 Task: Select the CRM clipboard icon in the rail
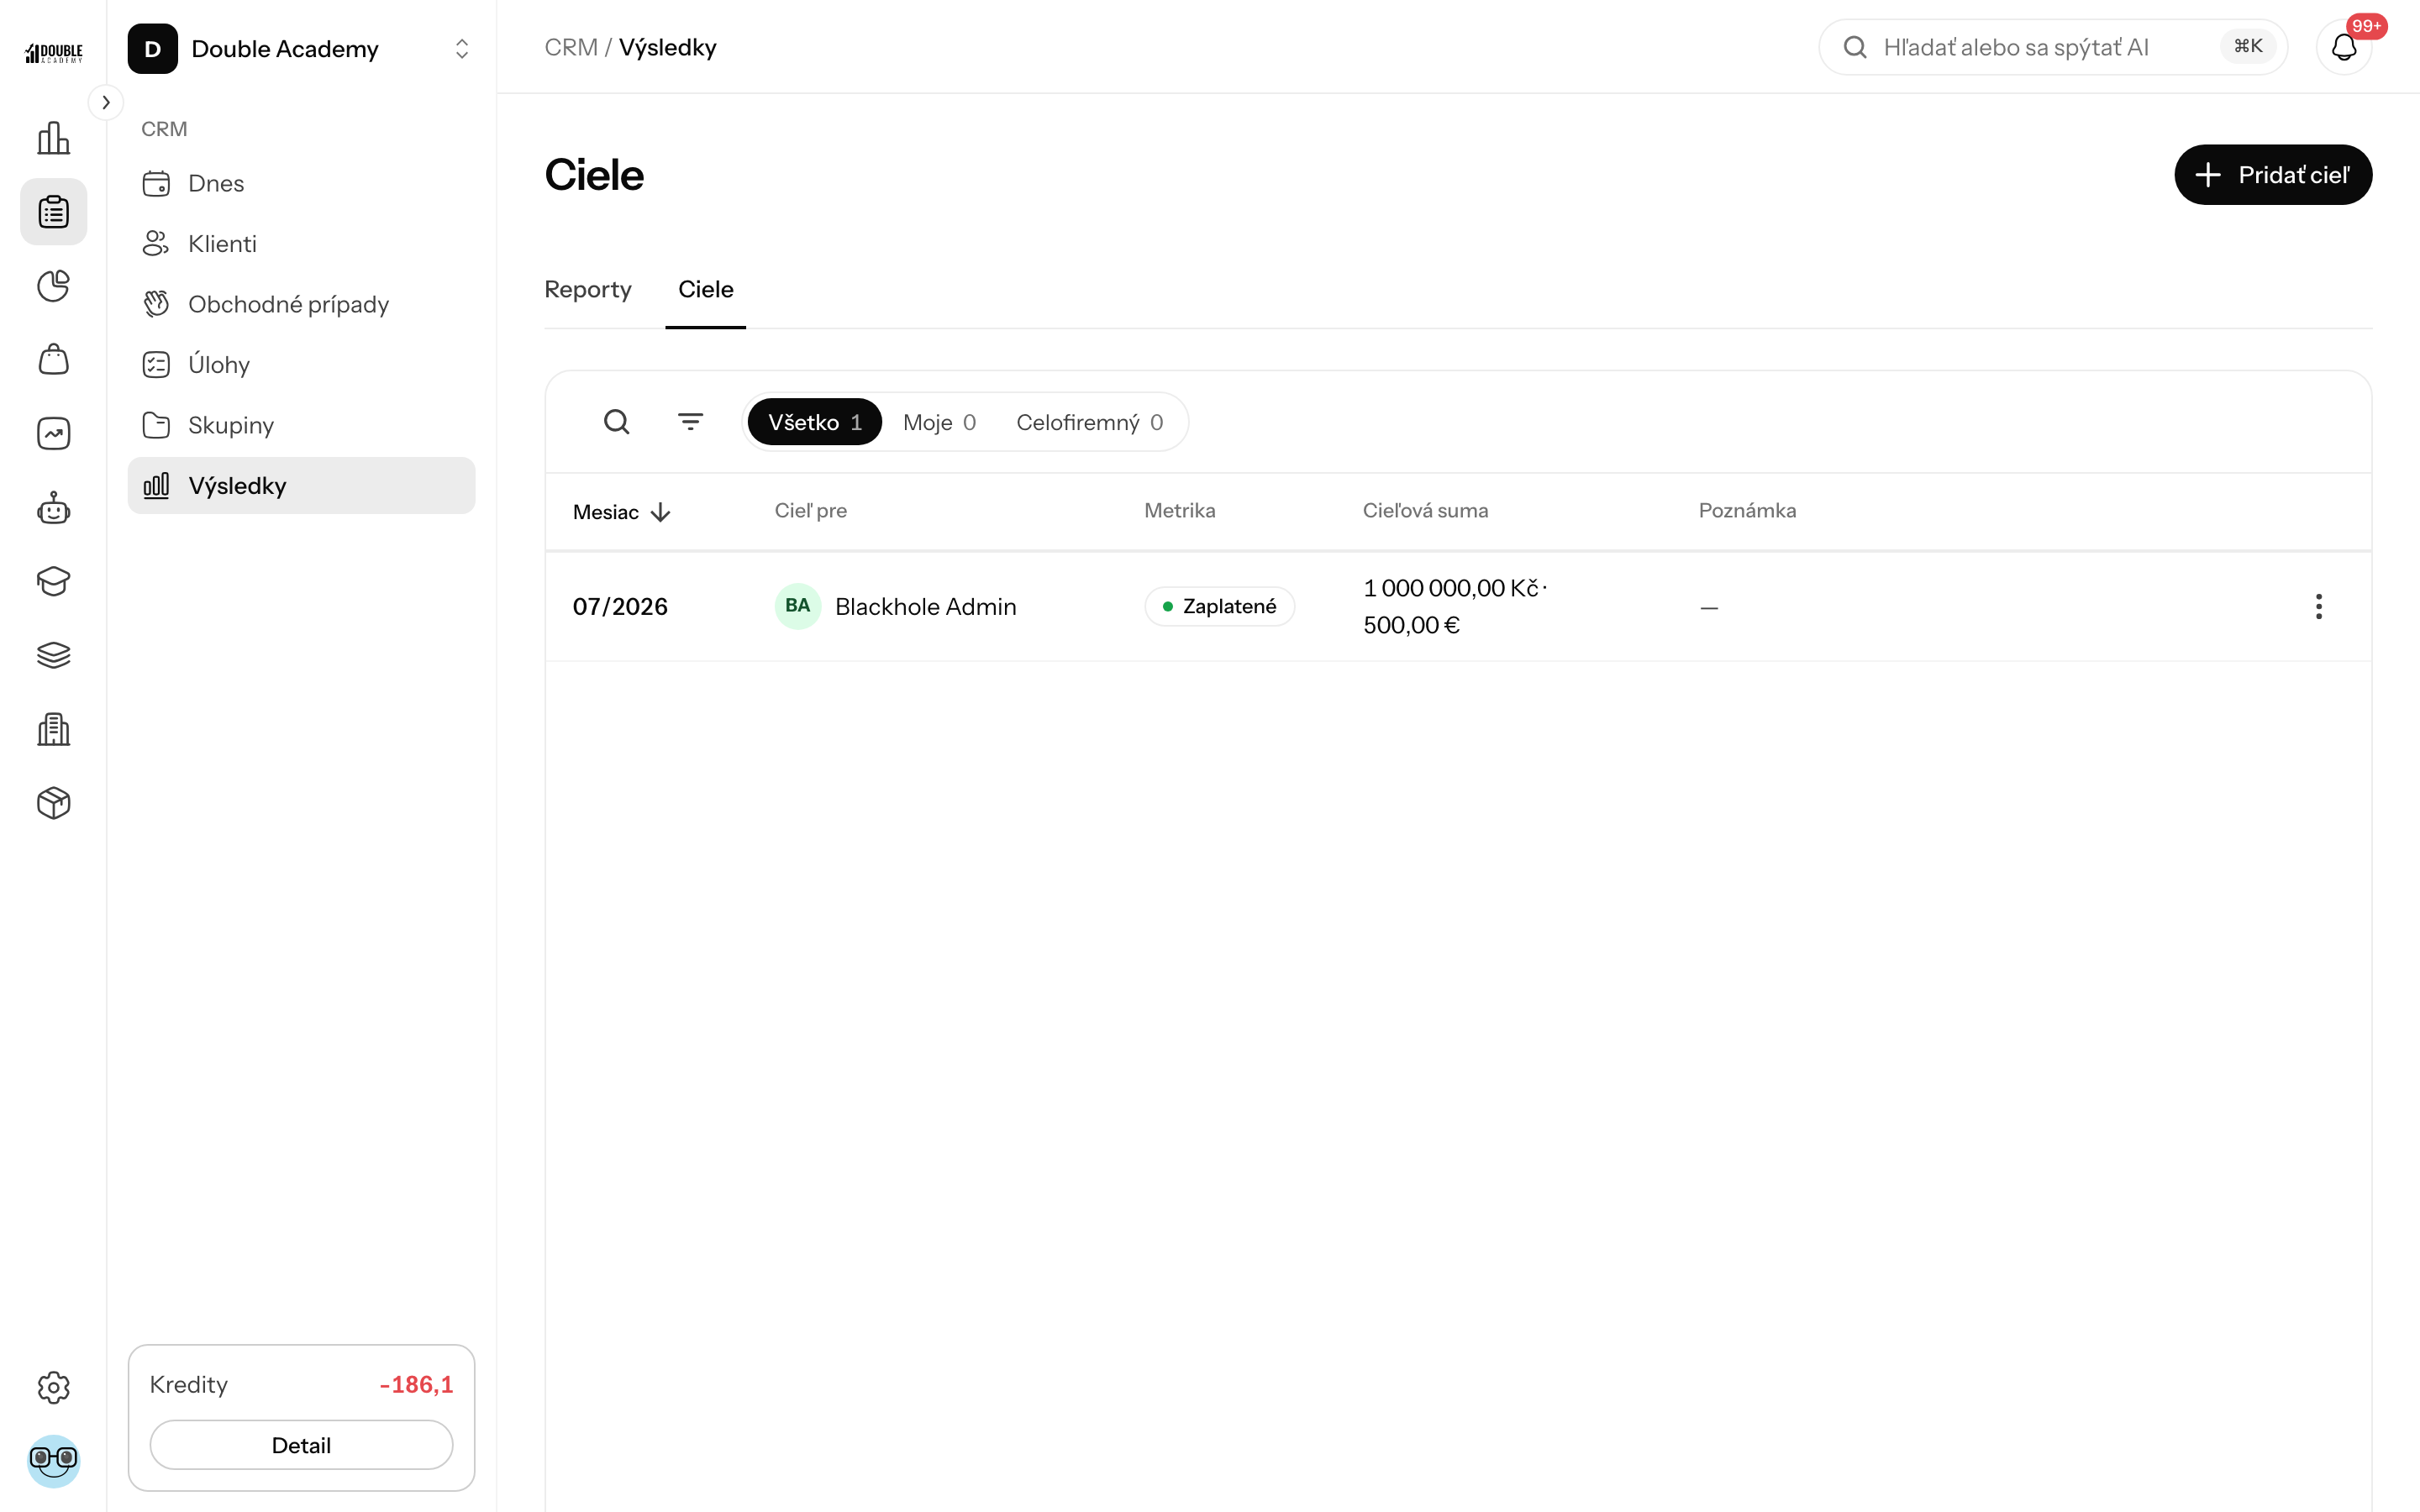click(53, 211)
